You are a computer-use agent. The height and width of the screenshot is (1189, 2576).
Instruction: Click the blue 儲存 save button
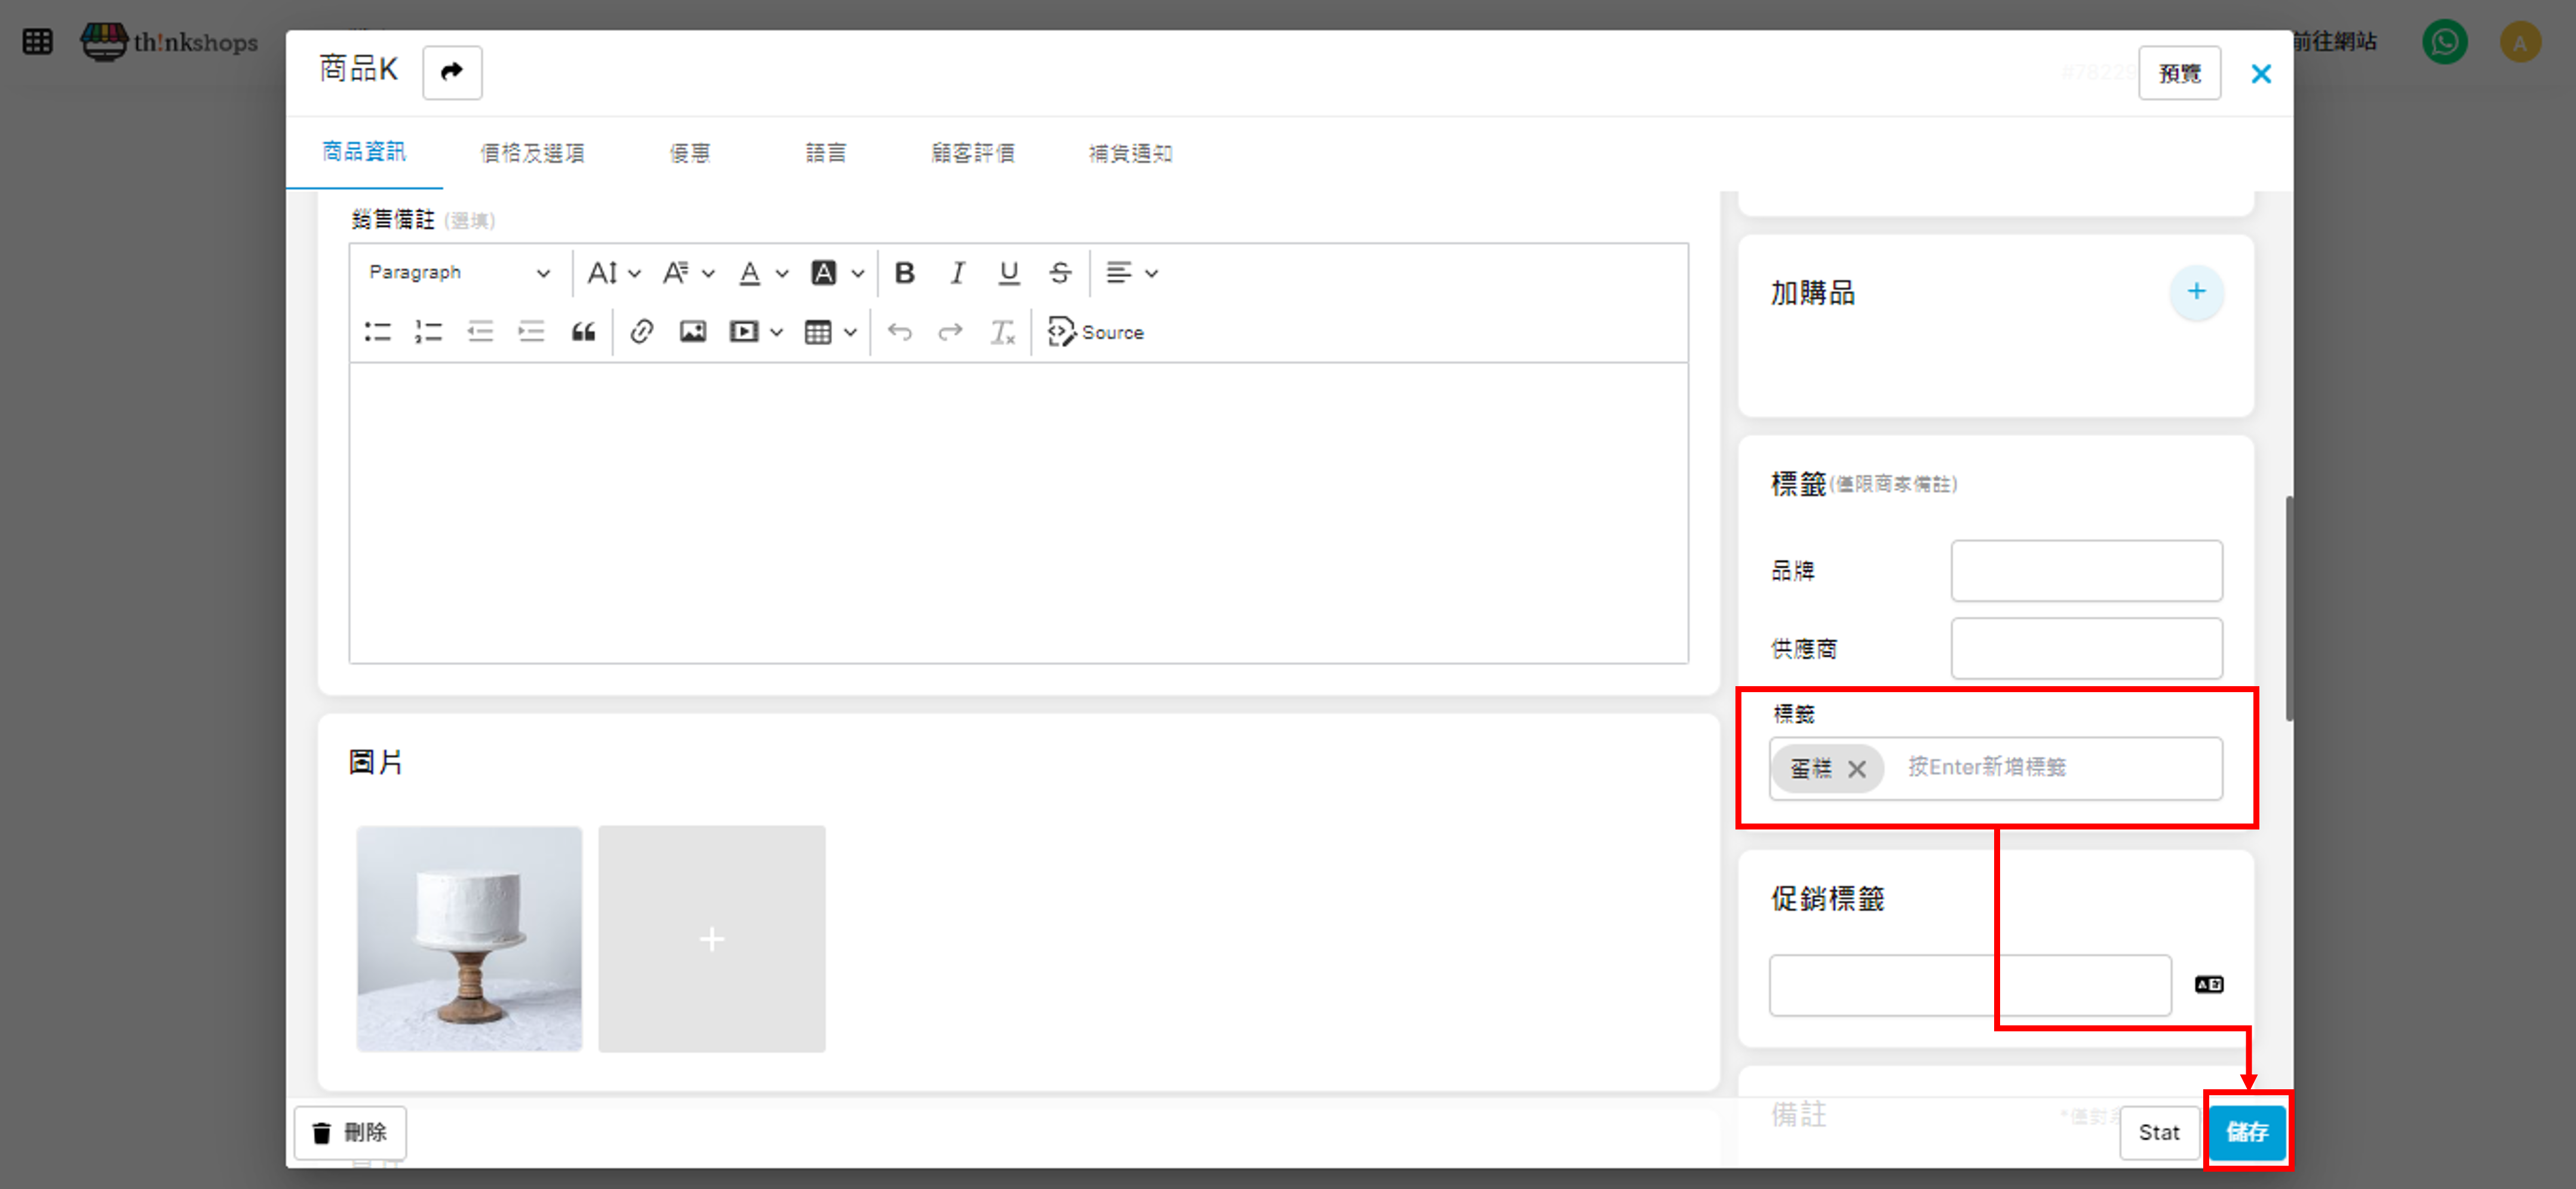click(x=2246, y=1132)
